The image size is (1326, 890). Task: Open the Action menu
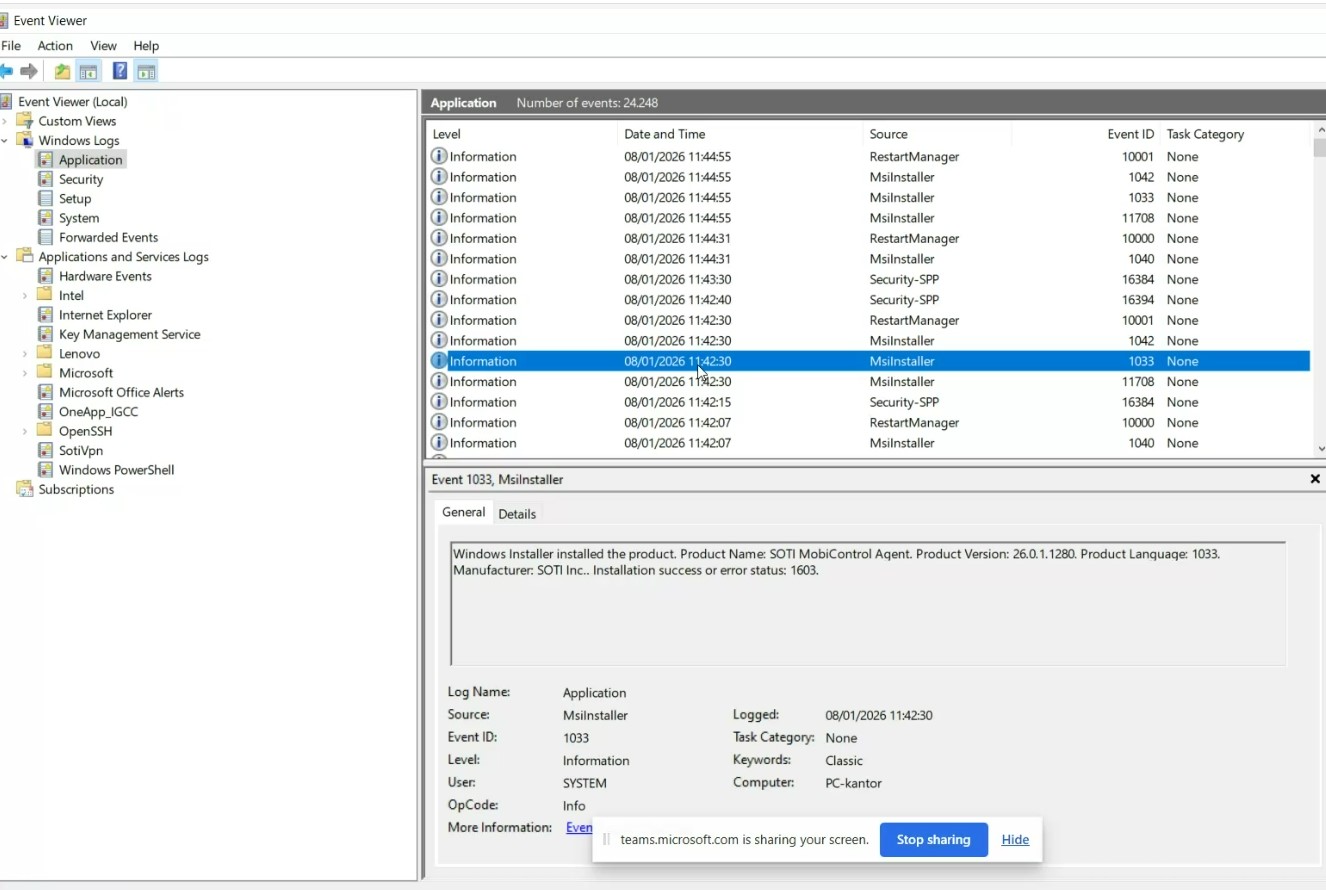point(55,45)
